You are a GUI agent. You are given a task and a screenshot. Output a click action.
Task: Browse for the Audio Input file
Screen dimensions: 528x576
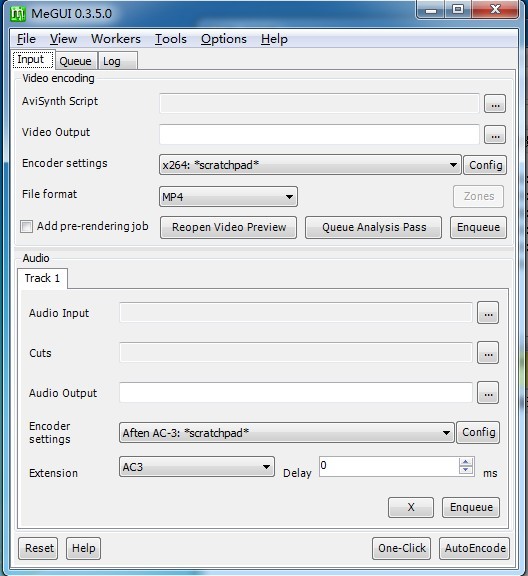(488, 313)
